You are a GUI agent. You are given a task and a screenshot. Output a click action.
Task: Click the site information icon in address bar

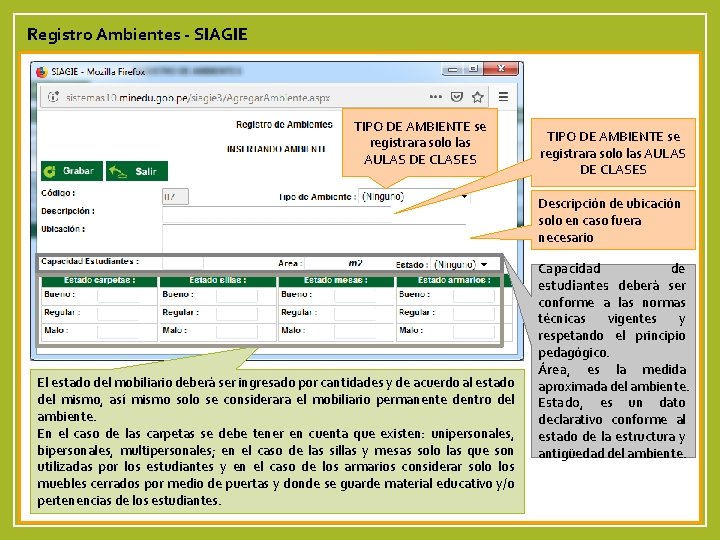click(x=53, y=97)
